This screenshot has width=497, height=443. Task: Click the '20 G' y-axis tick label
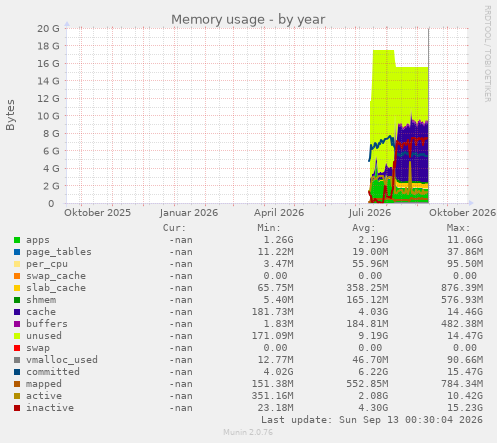pyautogui.click(x=48, y=29)
